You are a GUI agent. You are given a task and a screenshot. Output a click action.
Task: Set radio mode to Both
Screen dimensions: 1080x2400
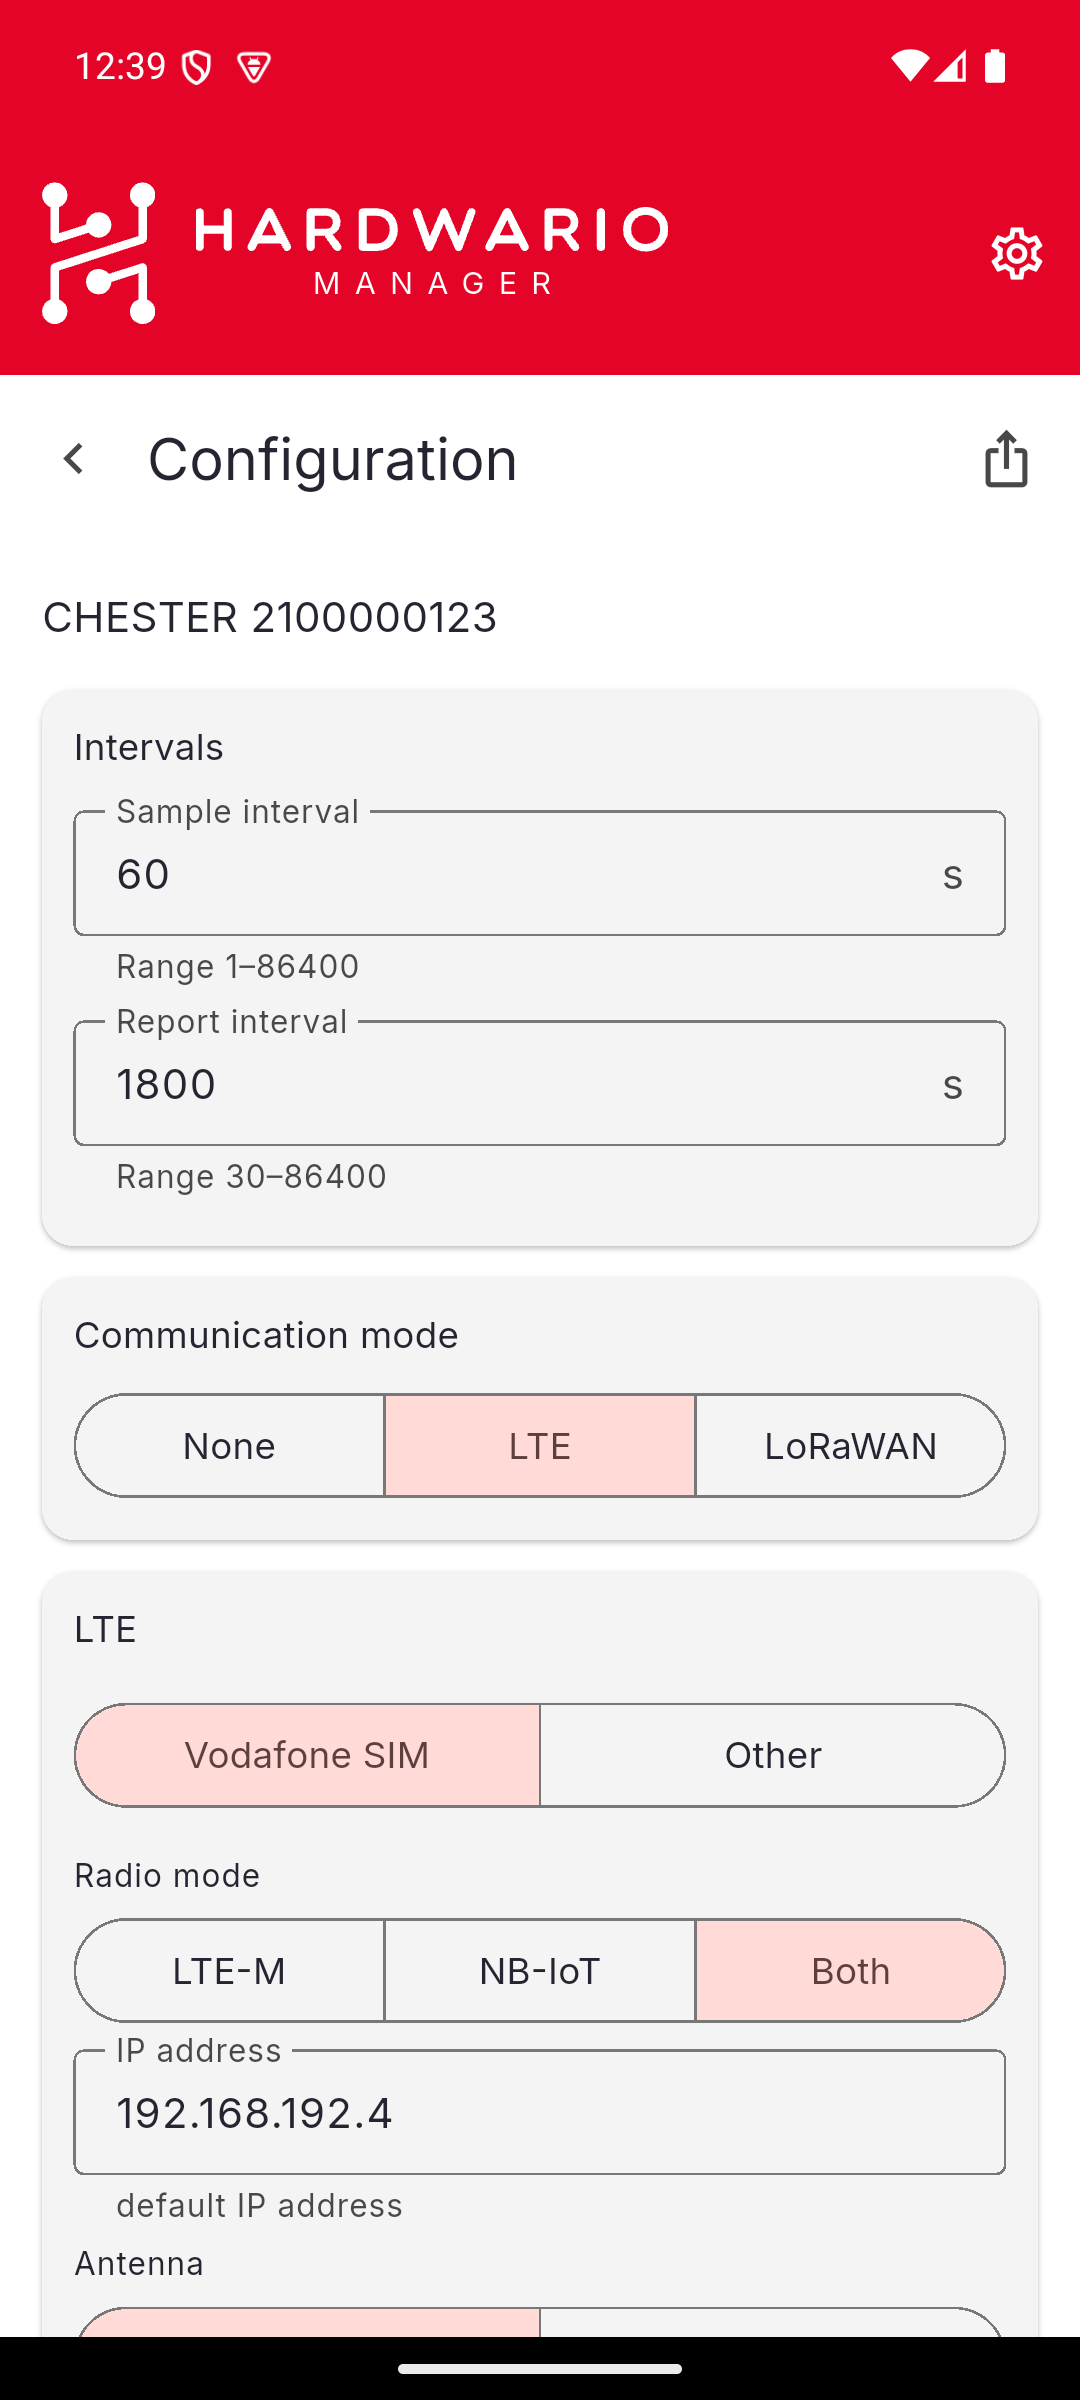850,1971
